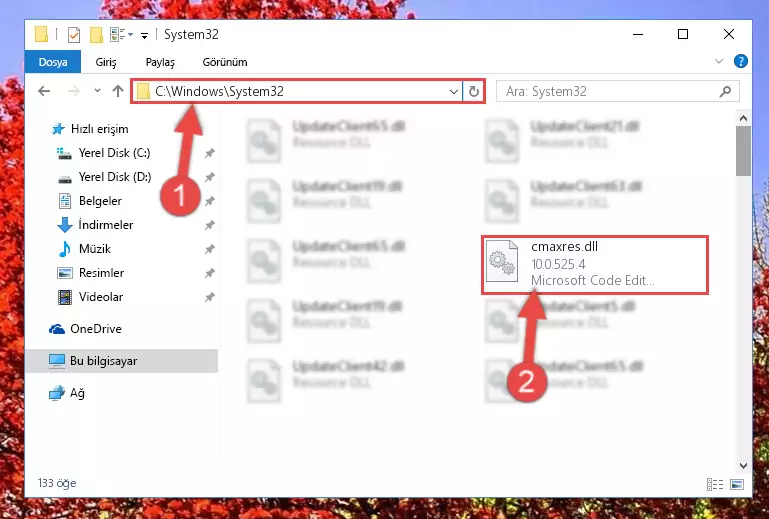Close the System32 Explorer window

tap(729, 34)
